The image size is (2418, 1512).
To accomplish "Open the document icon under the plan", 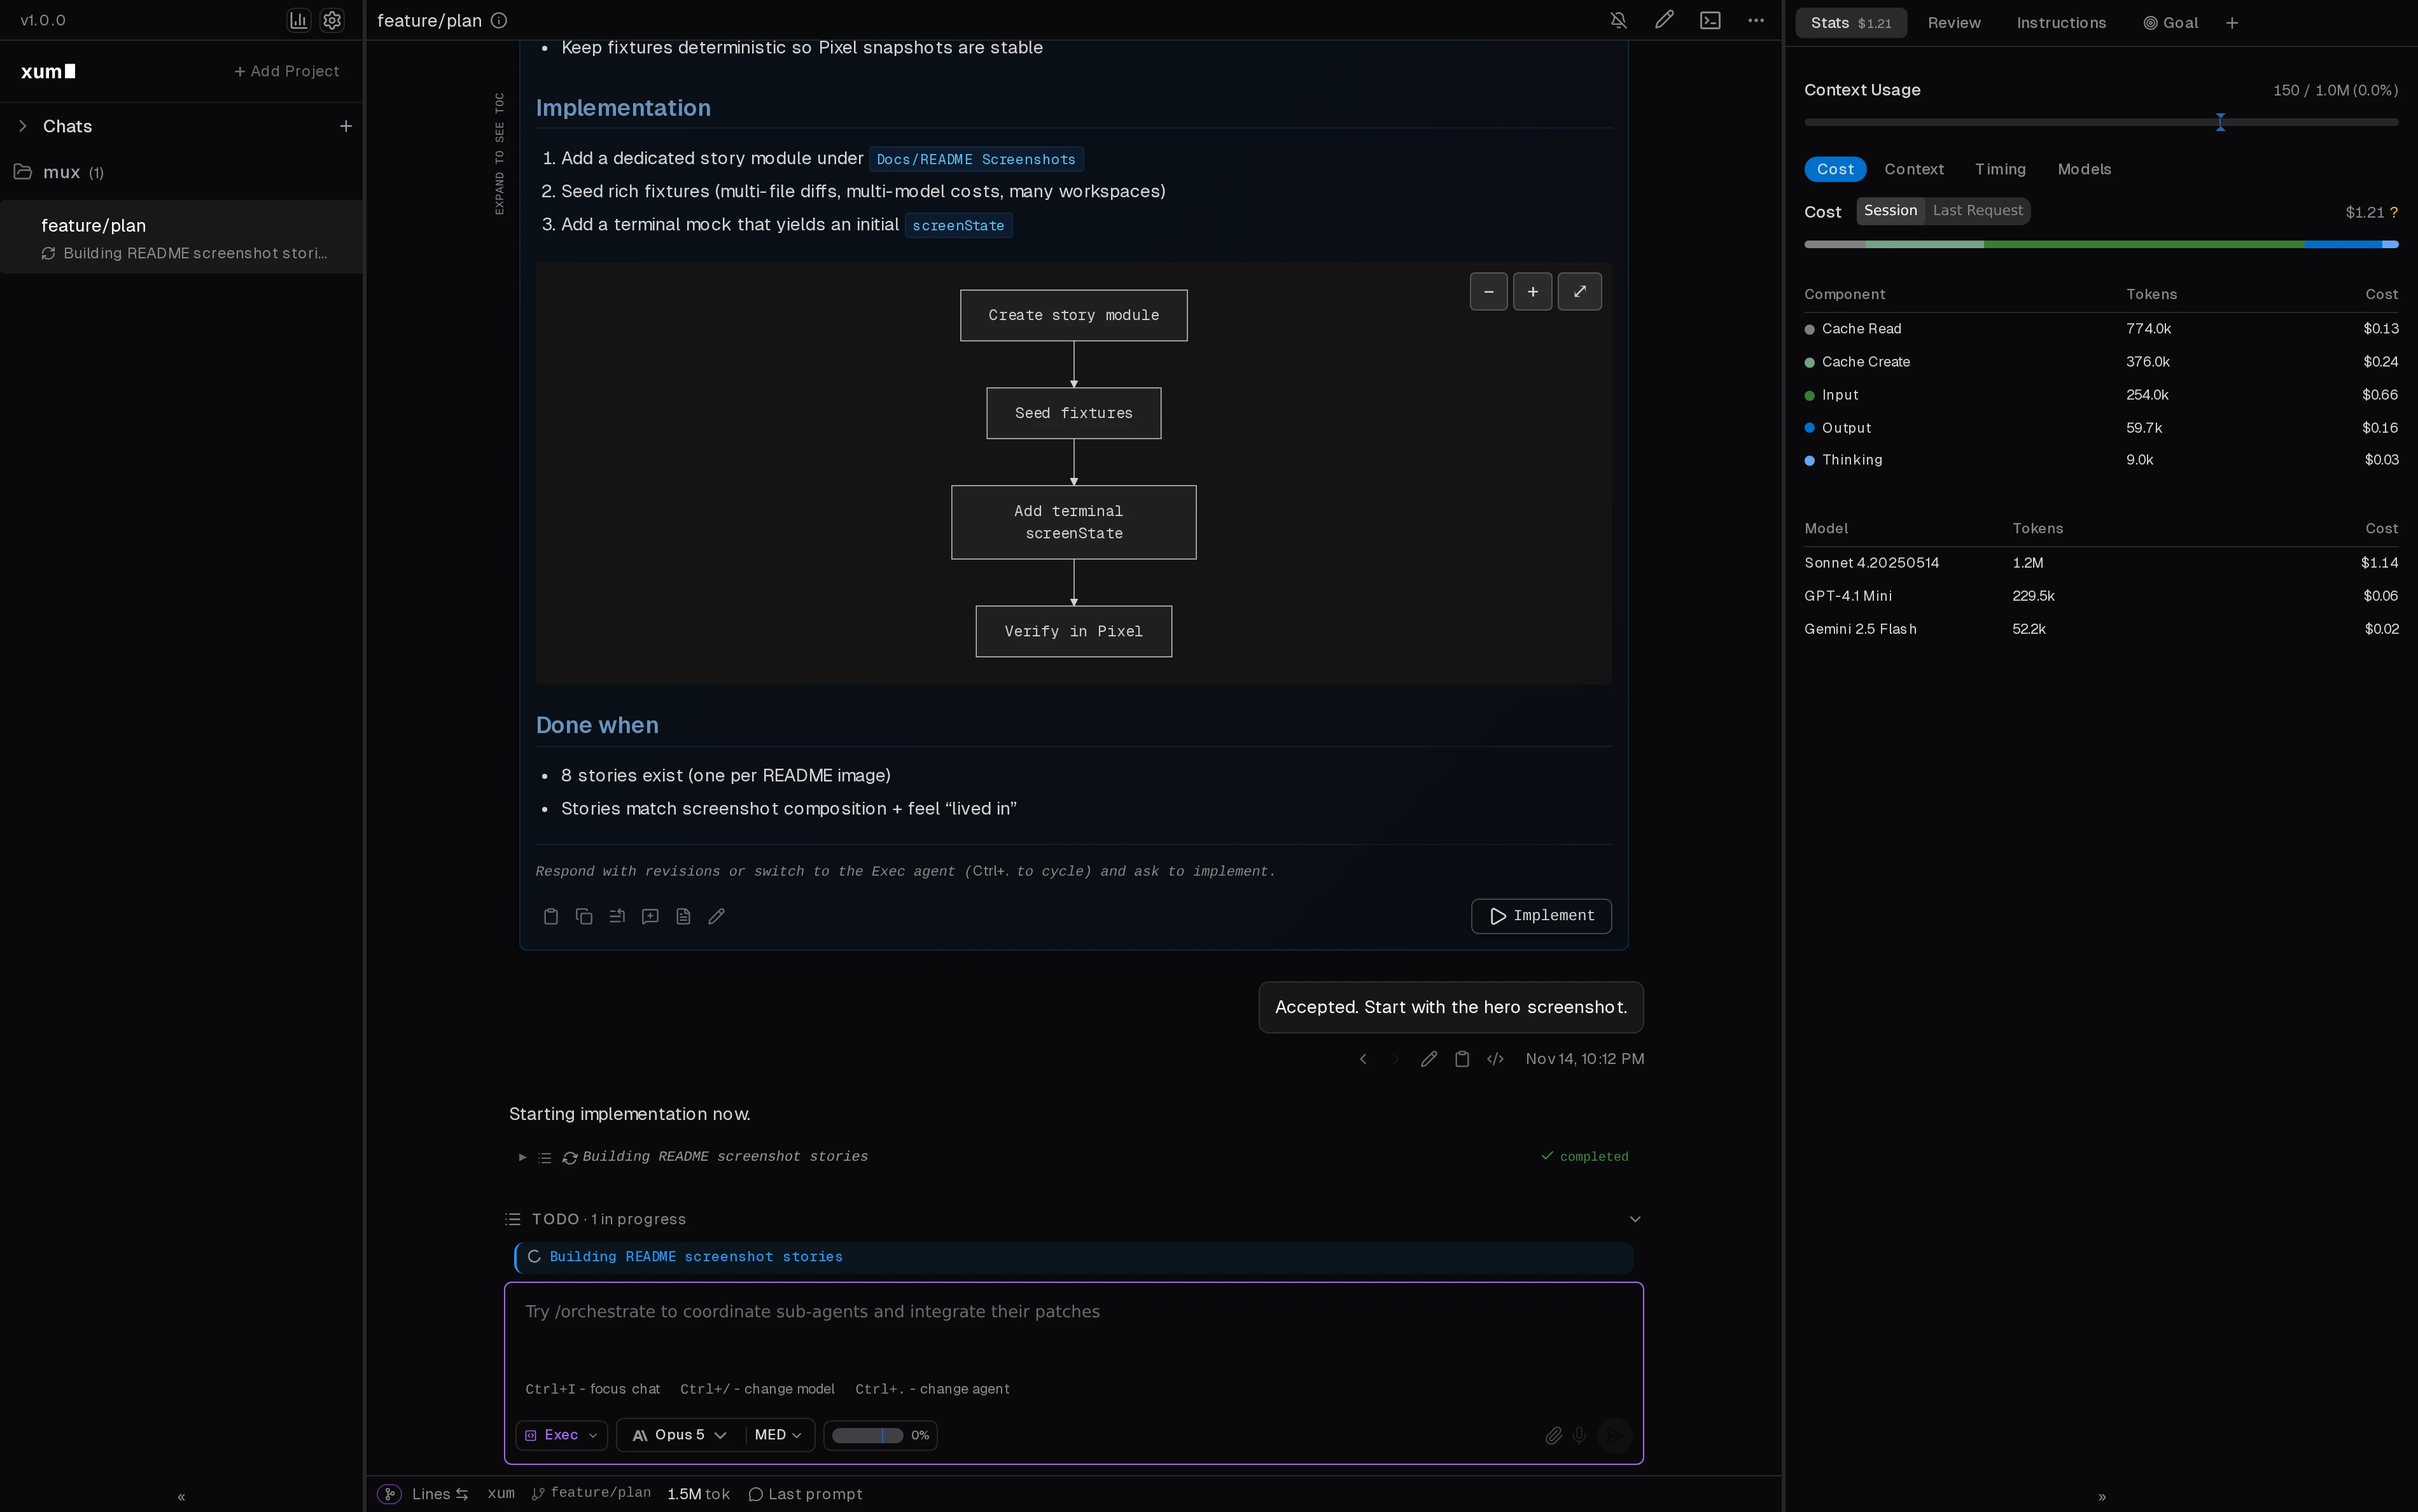I will 683,916.
